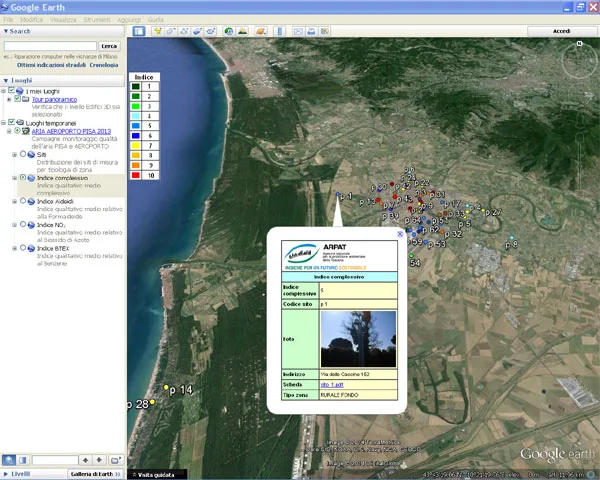Open Ottieni indicazioni stradali link

tap(51, 65)
